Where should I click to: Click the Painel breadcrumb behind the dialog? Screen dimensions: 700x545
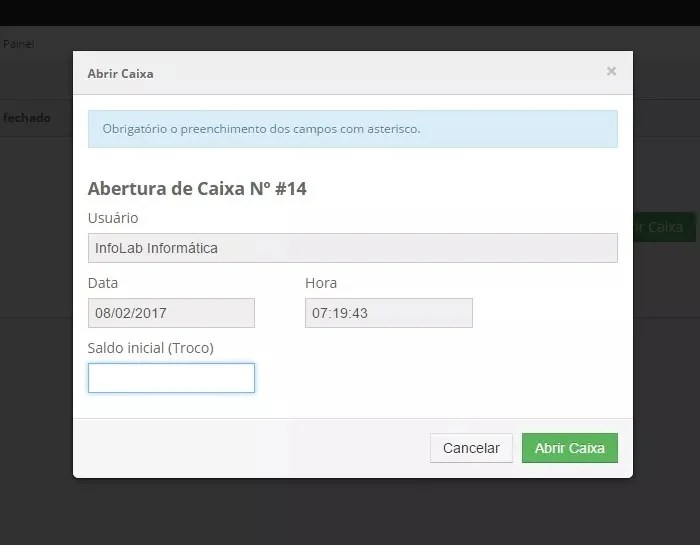click(19, 44)
